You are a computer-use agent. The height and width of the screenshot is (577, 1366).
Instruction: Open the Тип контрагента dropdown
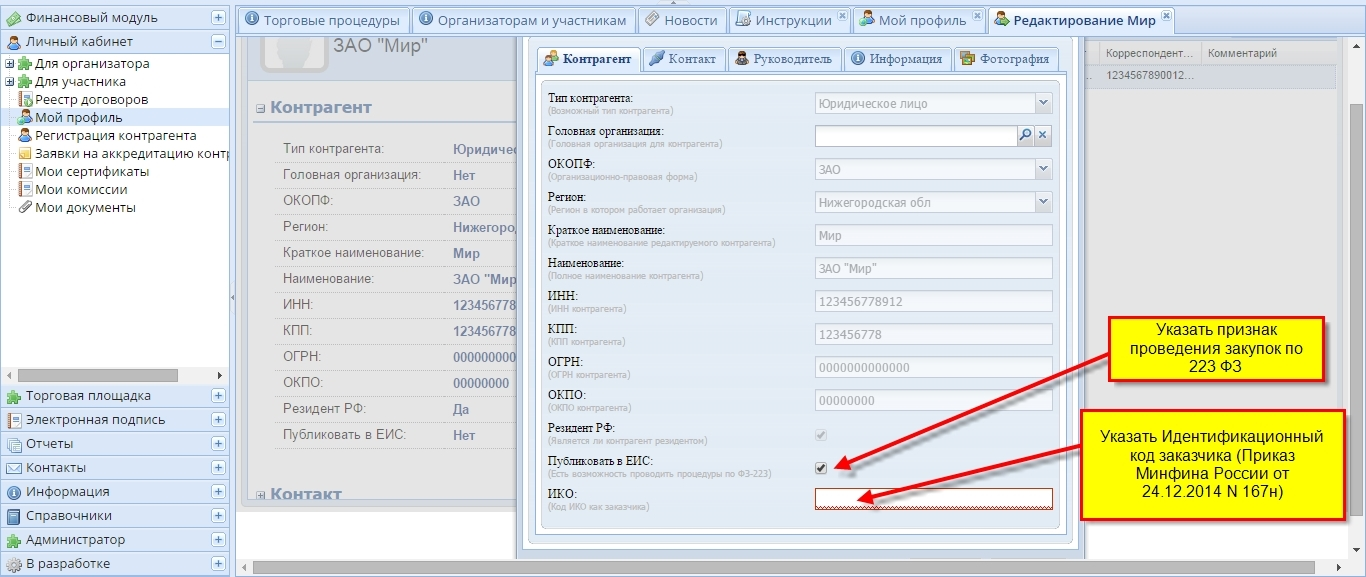tap(1043, 103)
